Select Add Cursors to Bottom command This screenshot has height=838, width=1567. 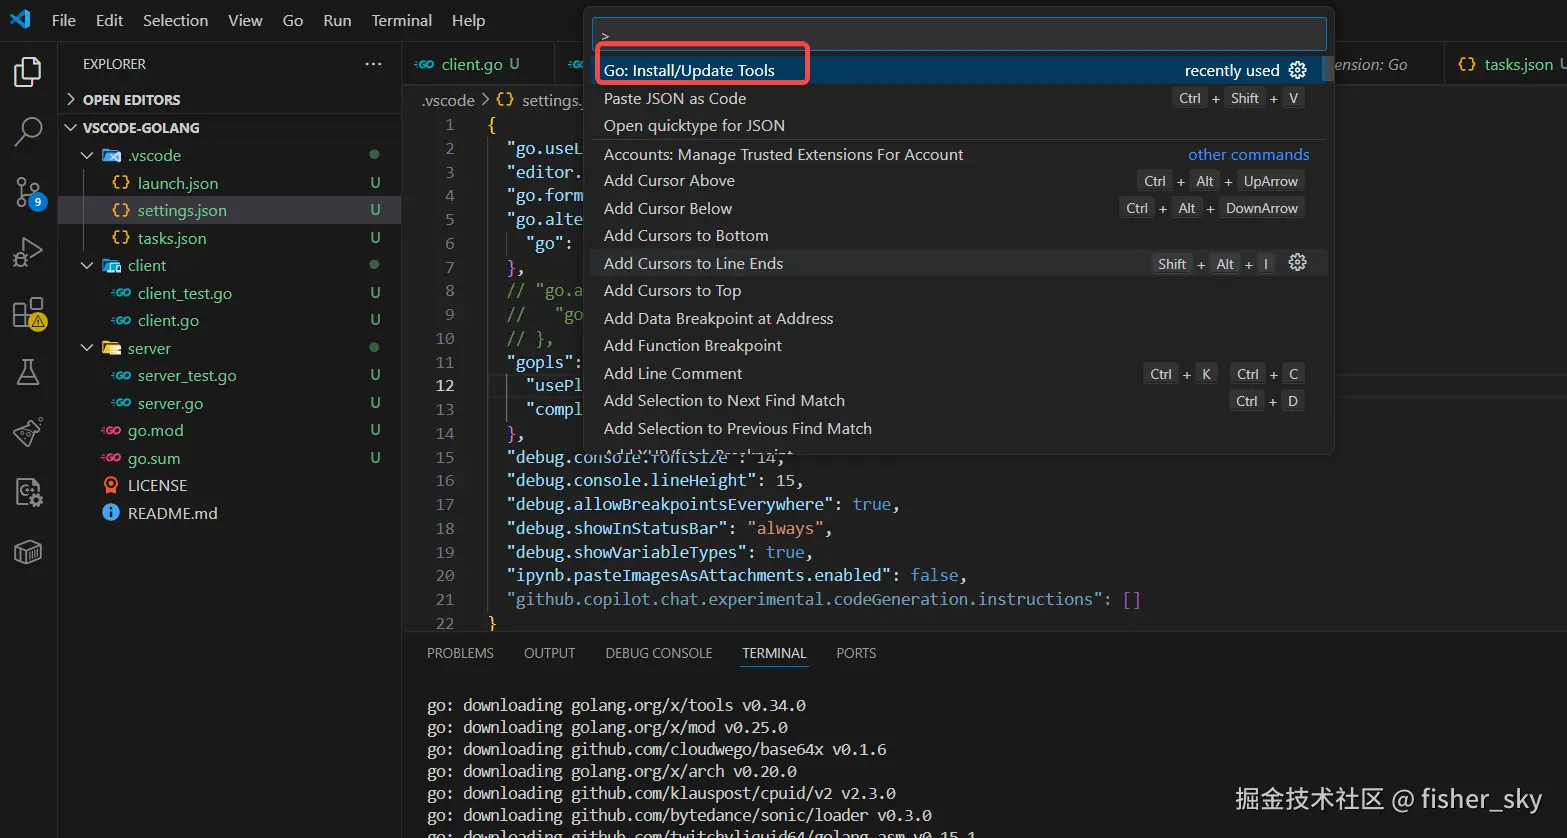(x=958, y=236)
